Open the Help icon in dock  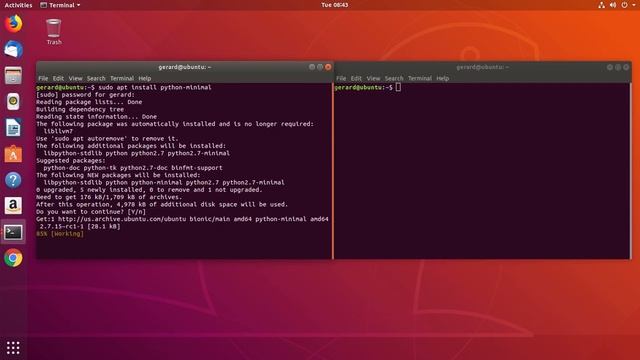point(13,180)
